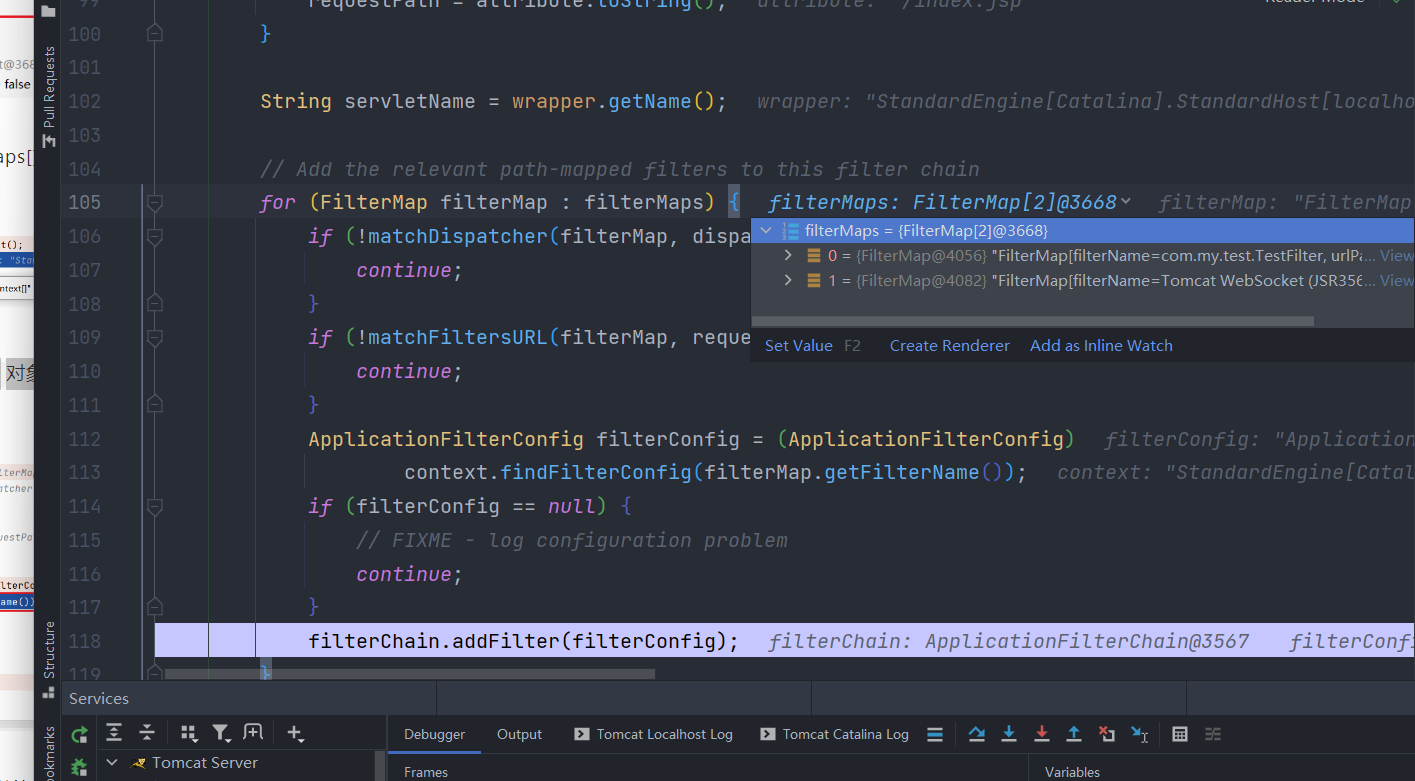This screenshot has width=1415, height=781.
Task: Open the Tomcat Catalina Log tab
Action: click(835, 734)
